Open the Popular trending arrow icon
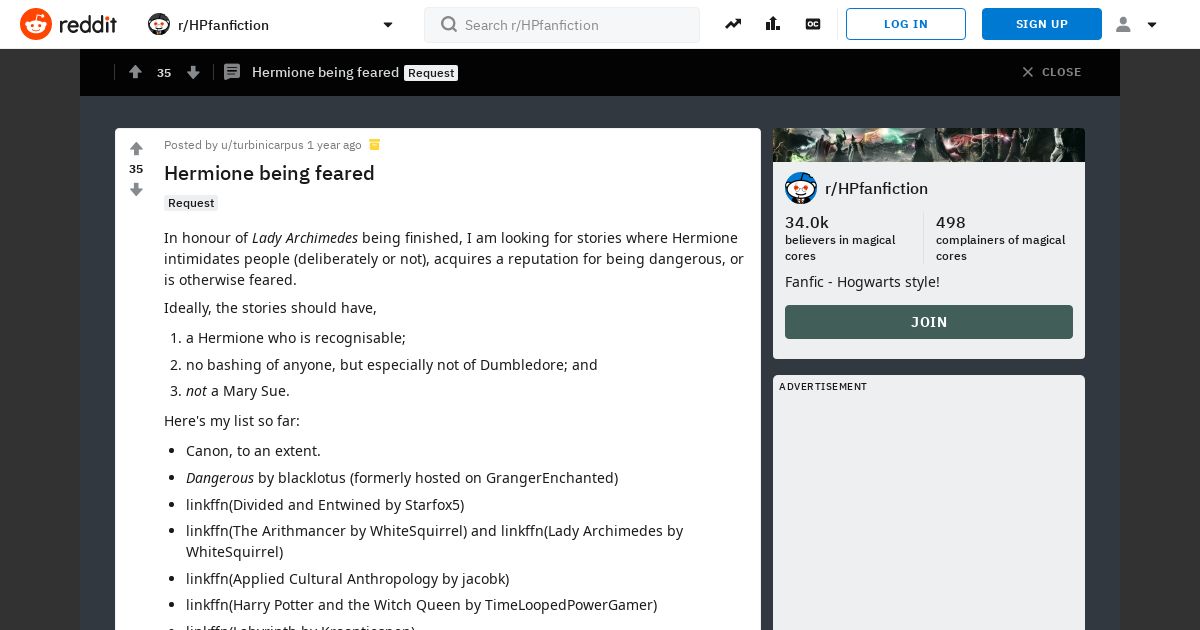1200x630 pixels. coord(733,24)
